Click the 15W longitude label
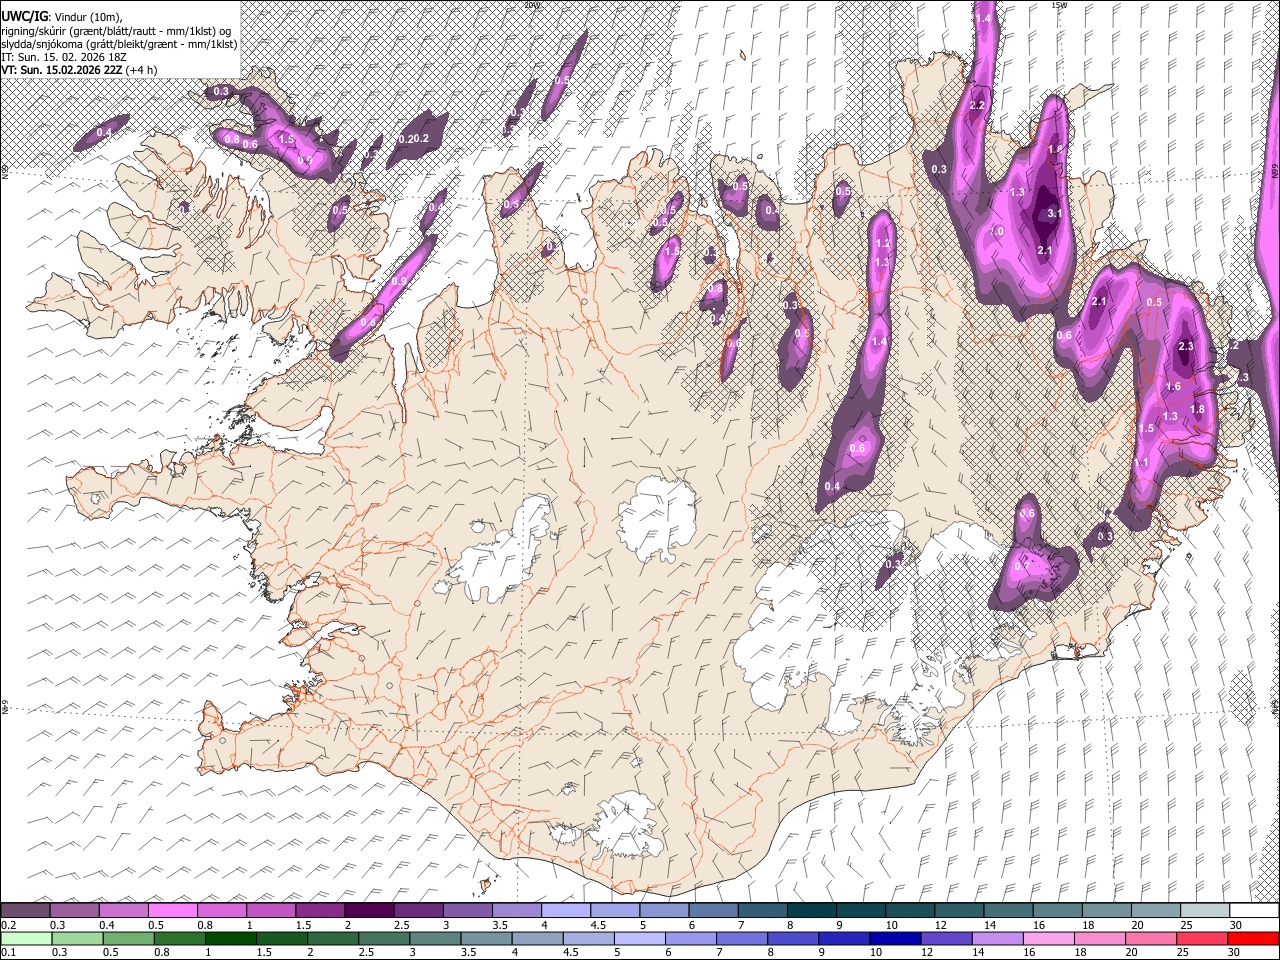The width and height of the screenshot is (1280, 960). click(x=1059, y=5)
